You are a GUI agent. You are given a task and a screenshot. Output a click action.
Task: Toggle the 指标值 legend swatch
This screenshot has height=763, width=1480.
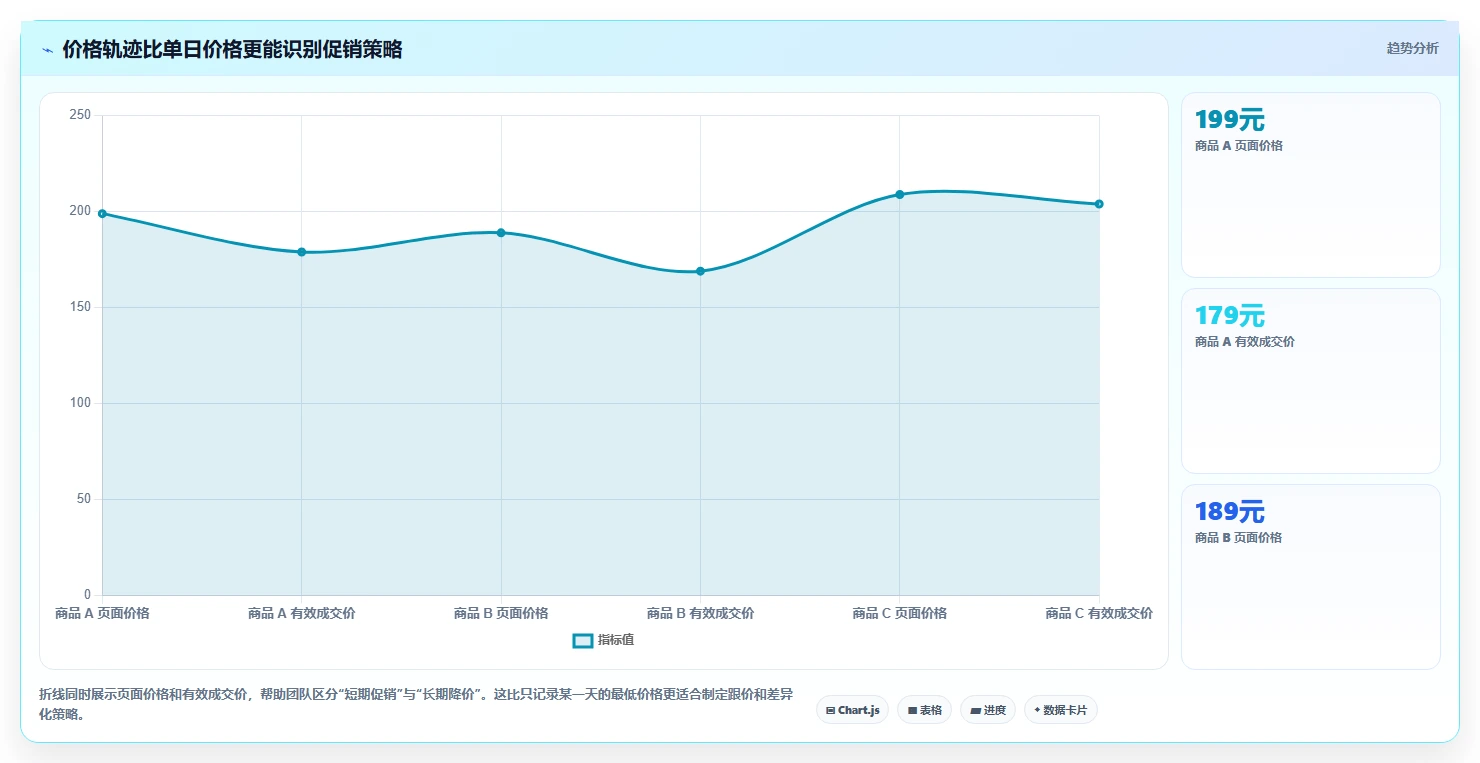click(583, 640)
